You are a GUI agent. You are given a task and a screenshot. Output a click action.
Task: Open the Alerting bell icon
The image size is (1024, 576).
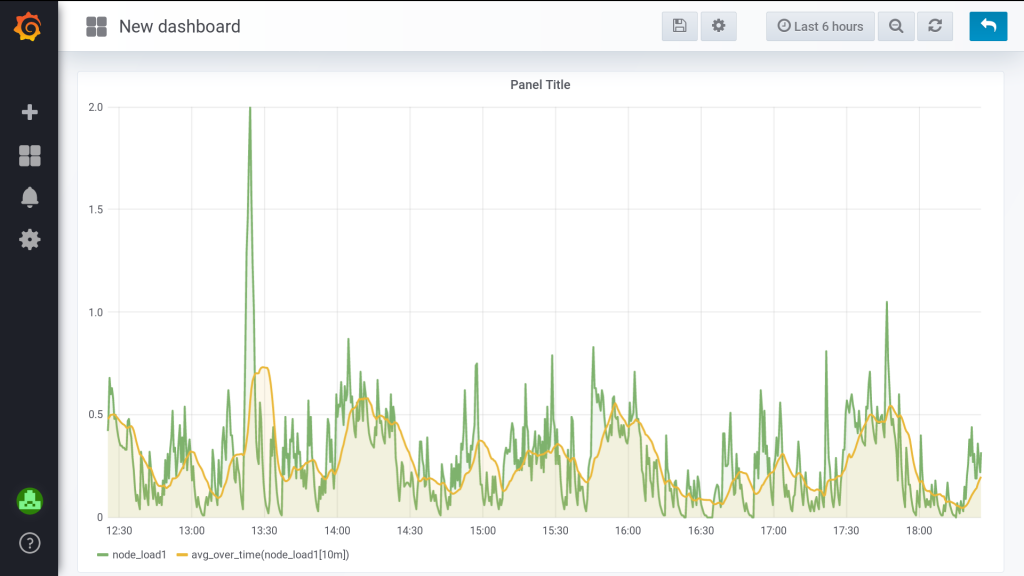coord(30,197)
